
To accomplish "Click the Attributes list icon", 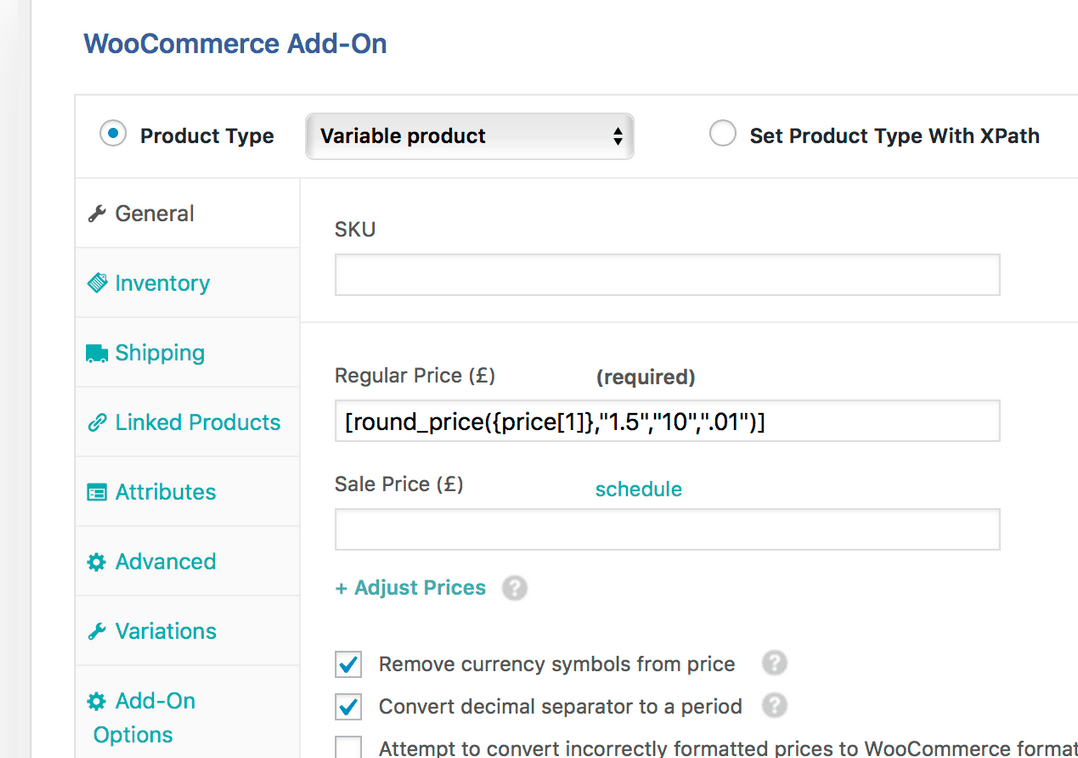I will point(97,493).
